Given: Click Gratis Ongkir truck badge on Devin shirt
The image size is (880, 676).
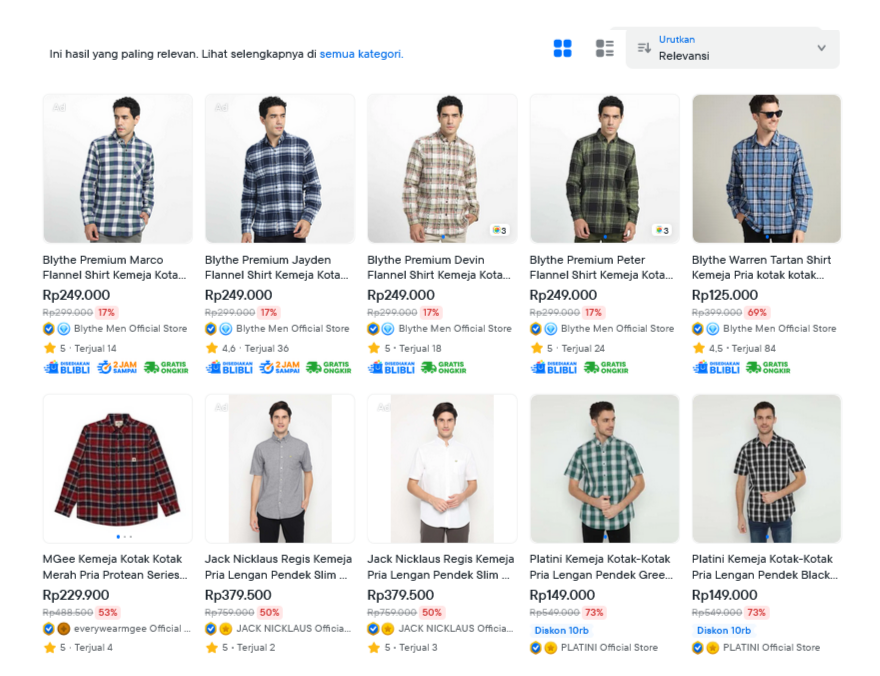Looking at the screenshot, I should pyautogui.click(x=444, y=367).
